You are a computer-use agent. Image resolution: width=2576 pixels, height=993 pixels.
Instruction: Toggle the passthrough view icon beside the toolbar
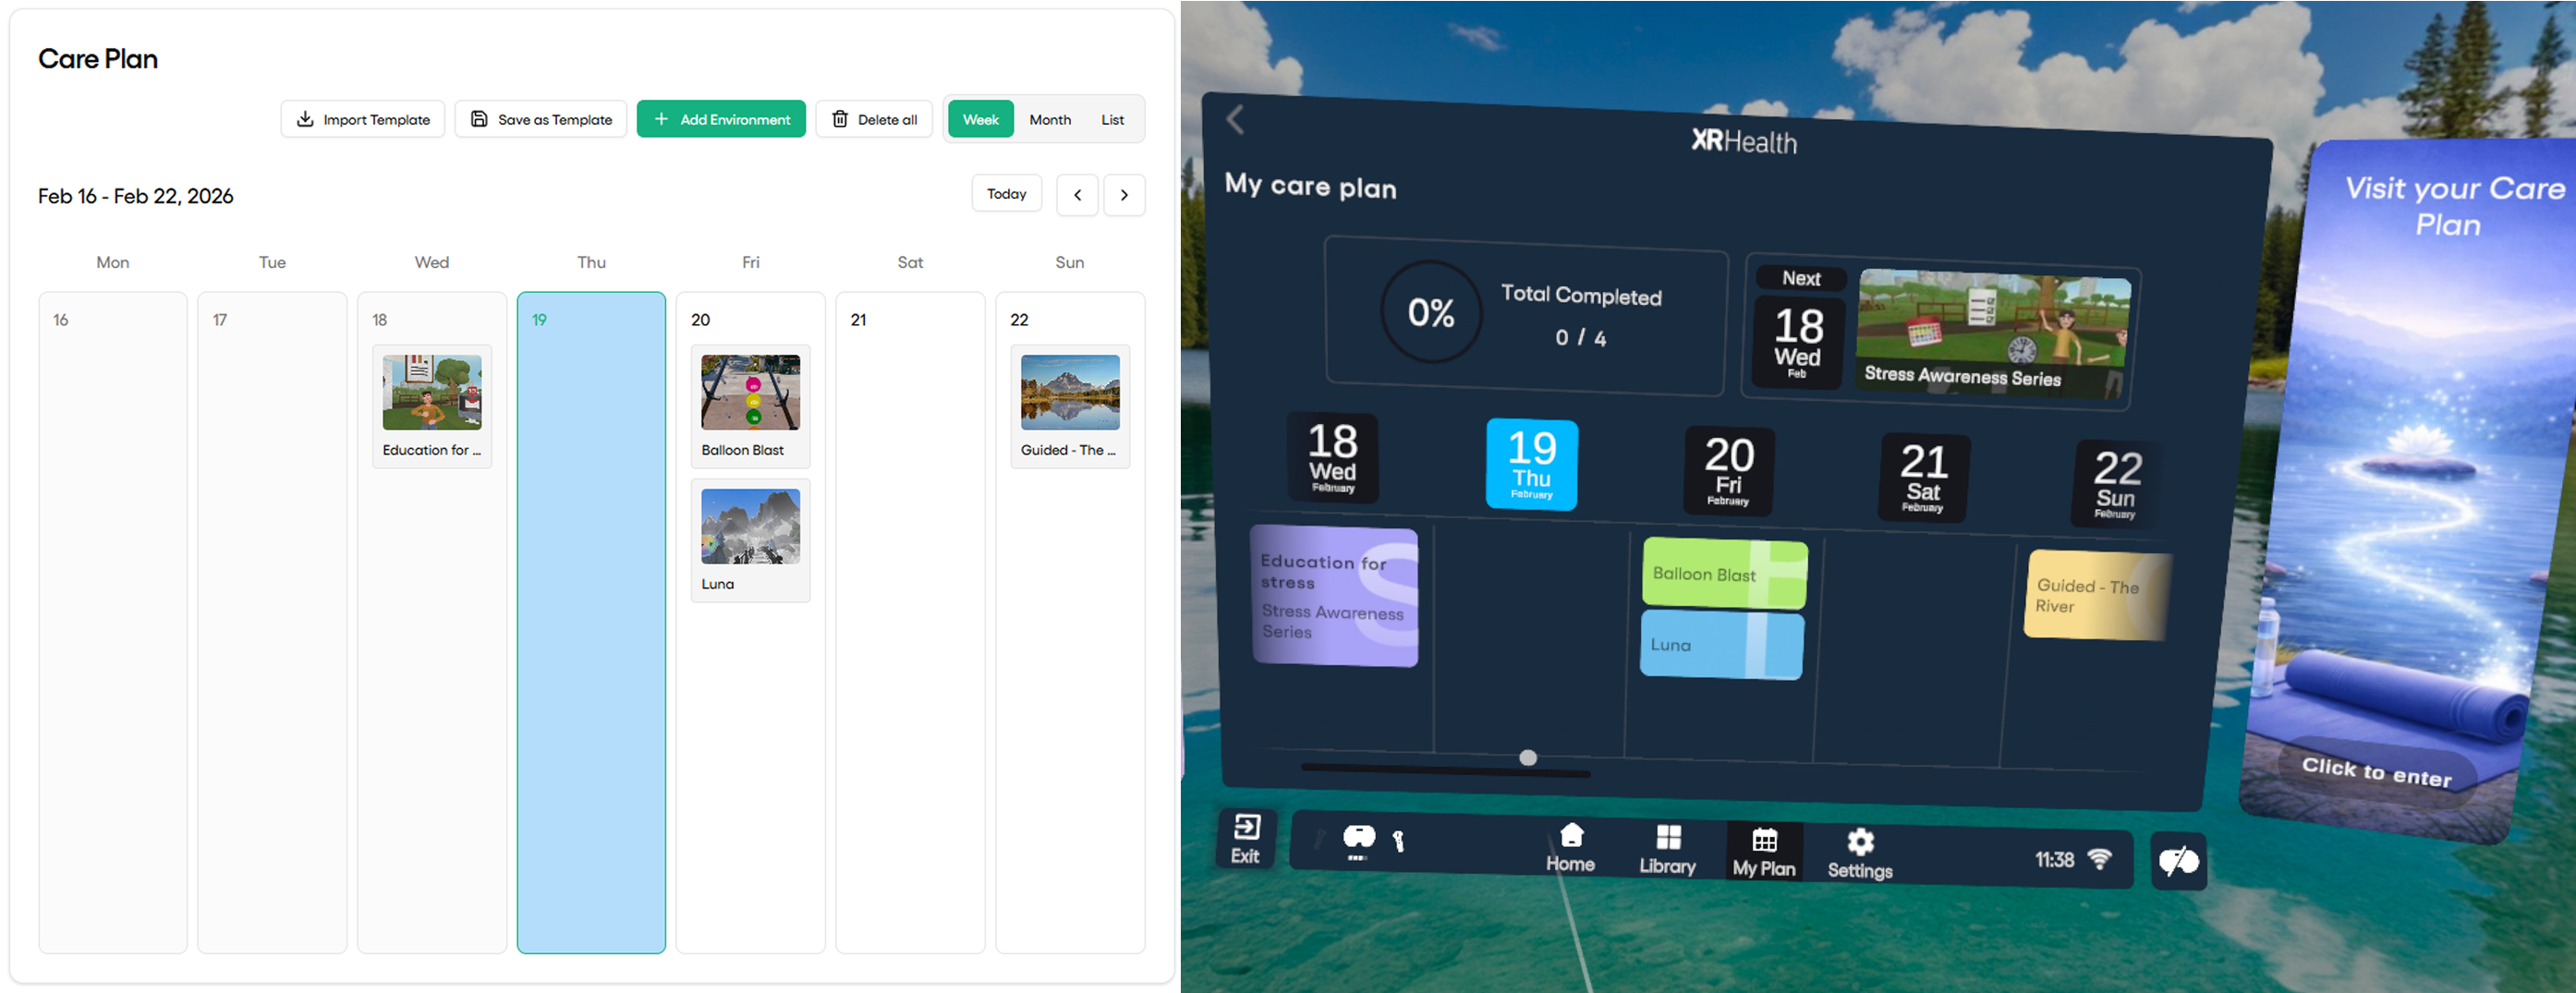tap(2179, 861)
